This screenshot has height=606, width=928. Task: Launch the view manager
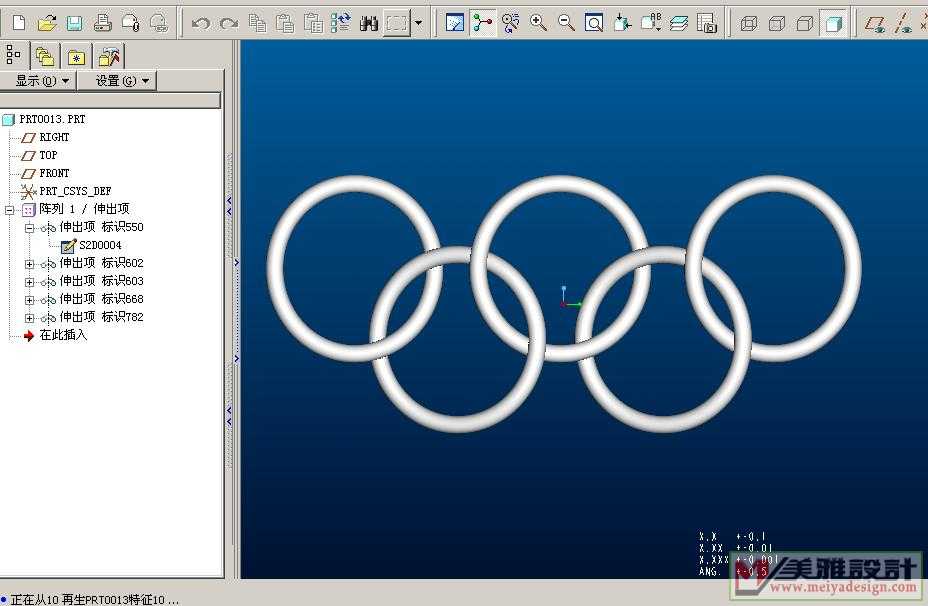click(707, 23)
